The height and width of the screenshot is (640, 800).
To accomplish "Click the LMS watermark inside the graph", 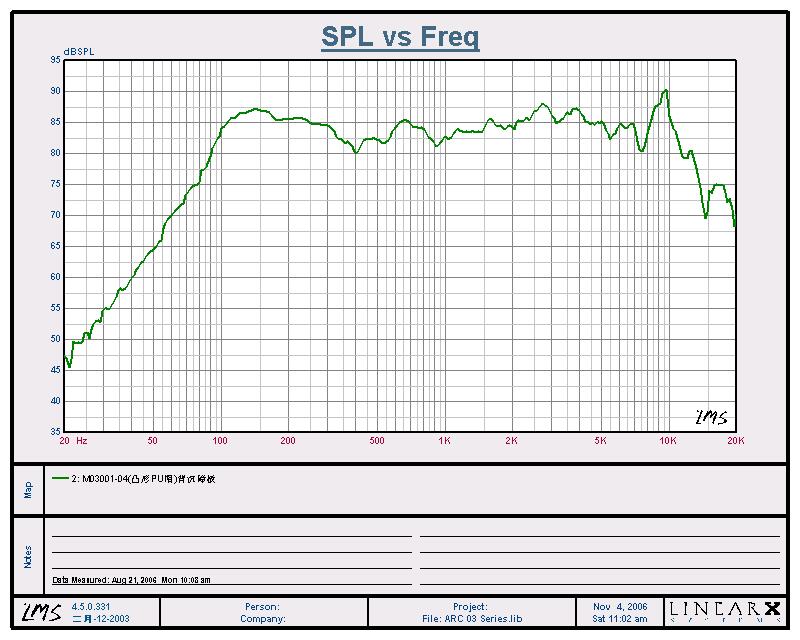I will click(711, 417).
